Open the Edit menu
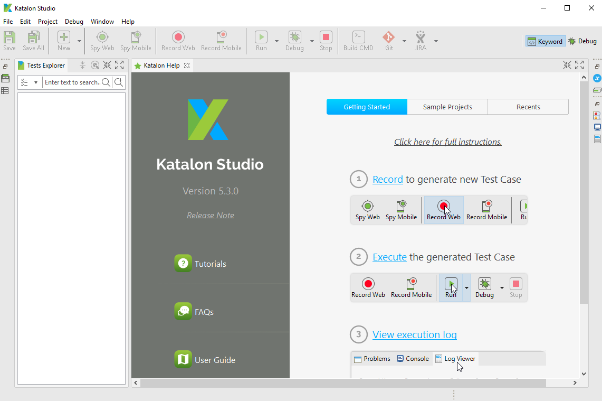 (x=25, y=22)
